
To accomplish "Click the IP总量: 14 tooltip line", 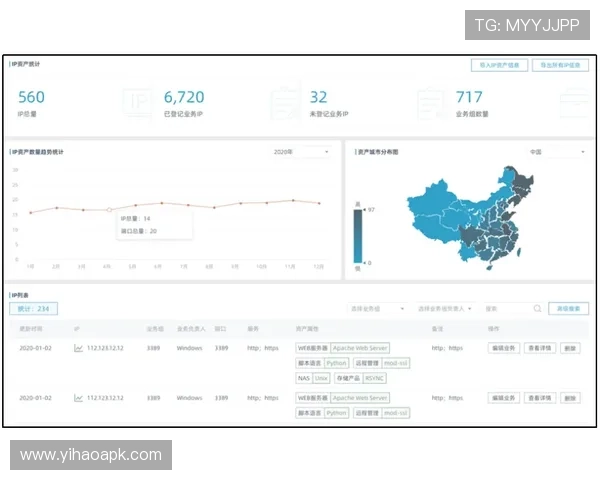I will tap(135, 219).
